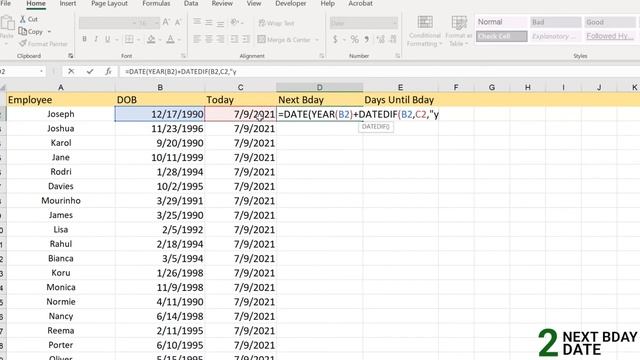The image size is (640, 360).
Task: Open Number format dialog launcher
Action: (x=398, y=56)
